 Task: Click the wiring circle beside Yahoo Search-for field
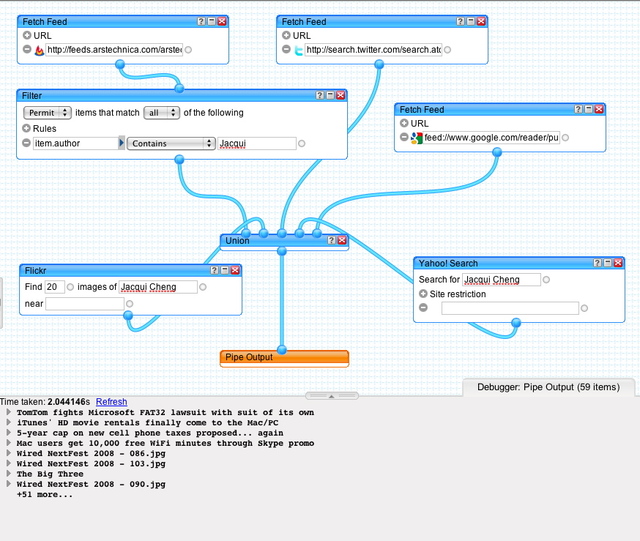pos(546,280)
